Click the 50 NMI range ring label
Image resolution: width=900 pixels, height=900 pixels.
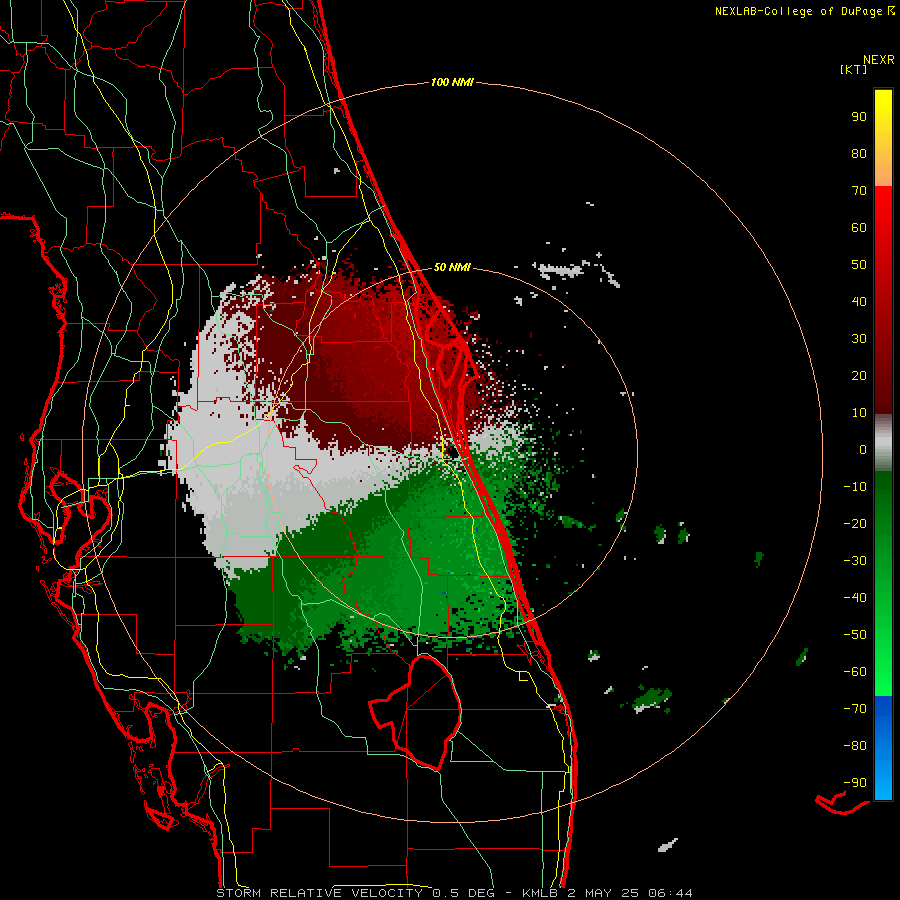pyautogui.click(x=452, y=267)
